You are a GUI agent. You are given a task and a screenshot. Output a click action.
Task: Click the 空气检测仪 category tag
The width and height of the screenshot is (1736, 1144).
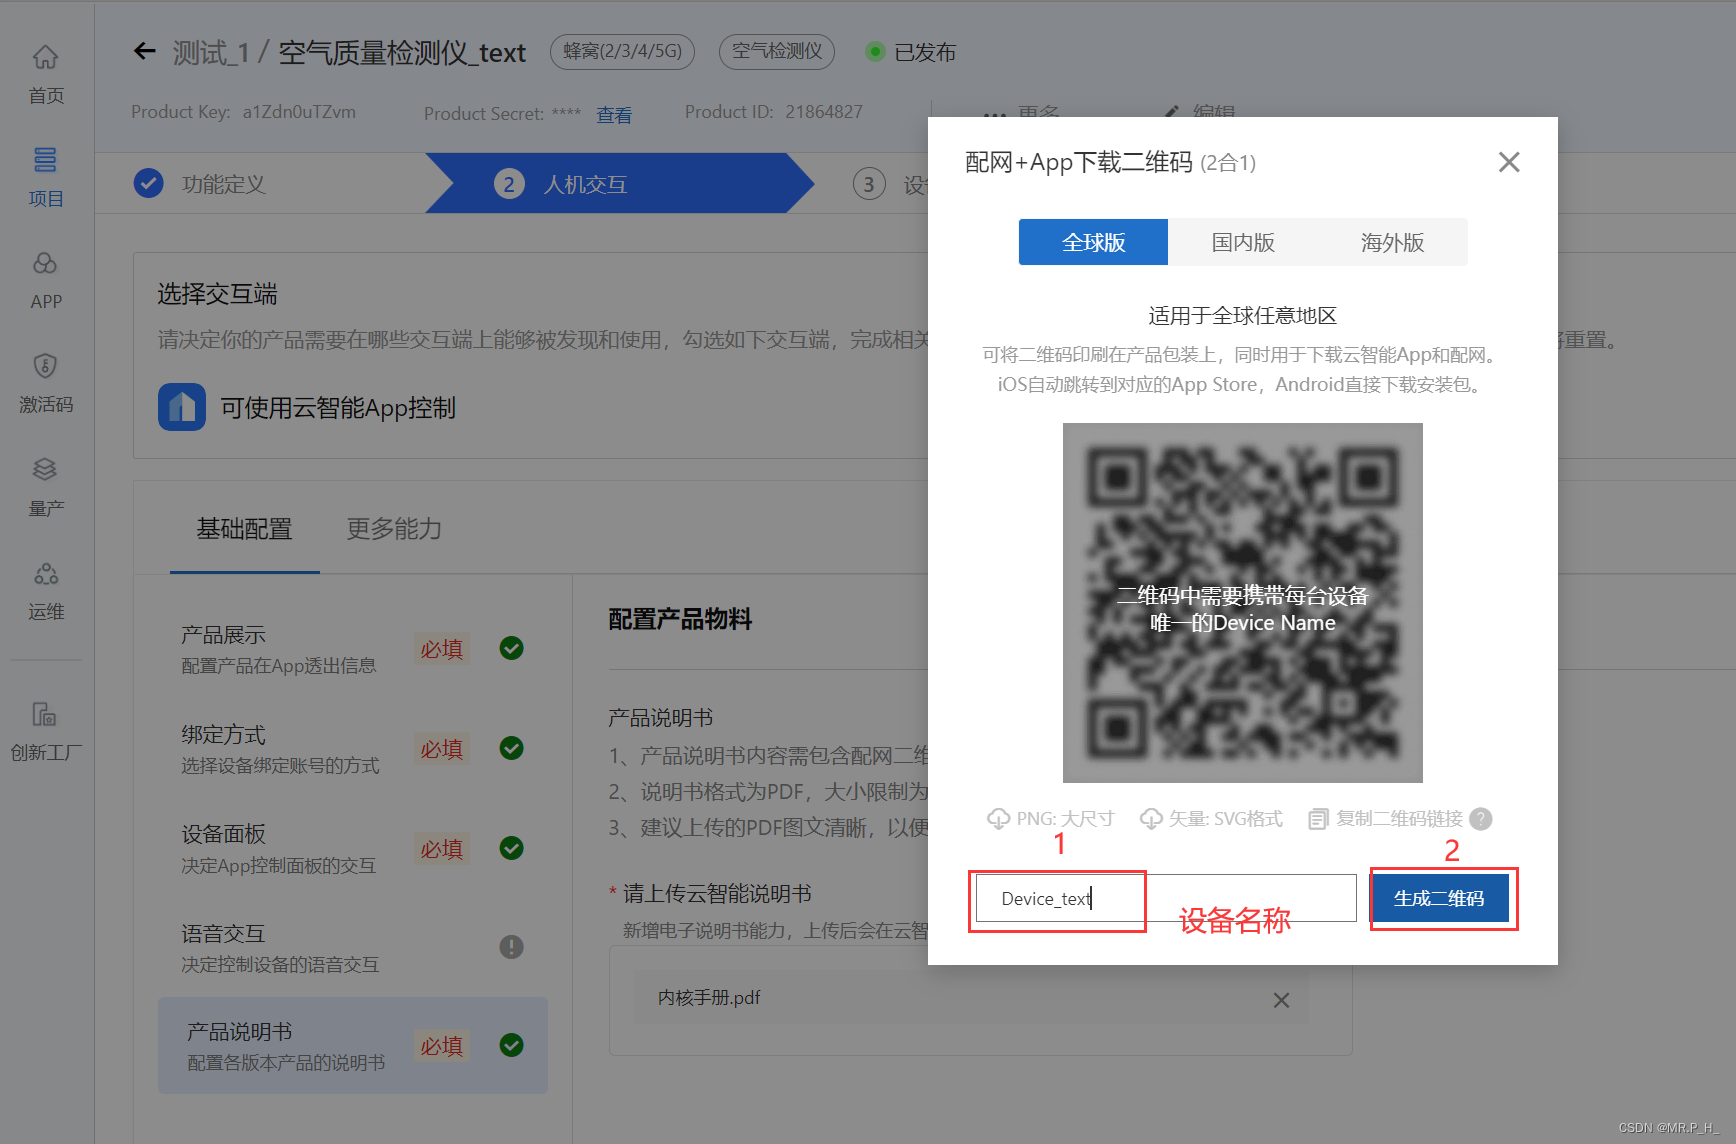pos(777,51)
